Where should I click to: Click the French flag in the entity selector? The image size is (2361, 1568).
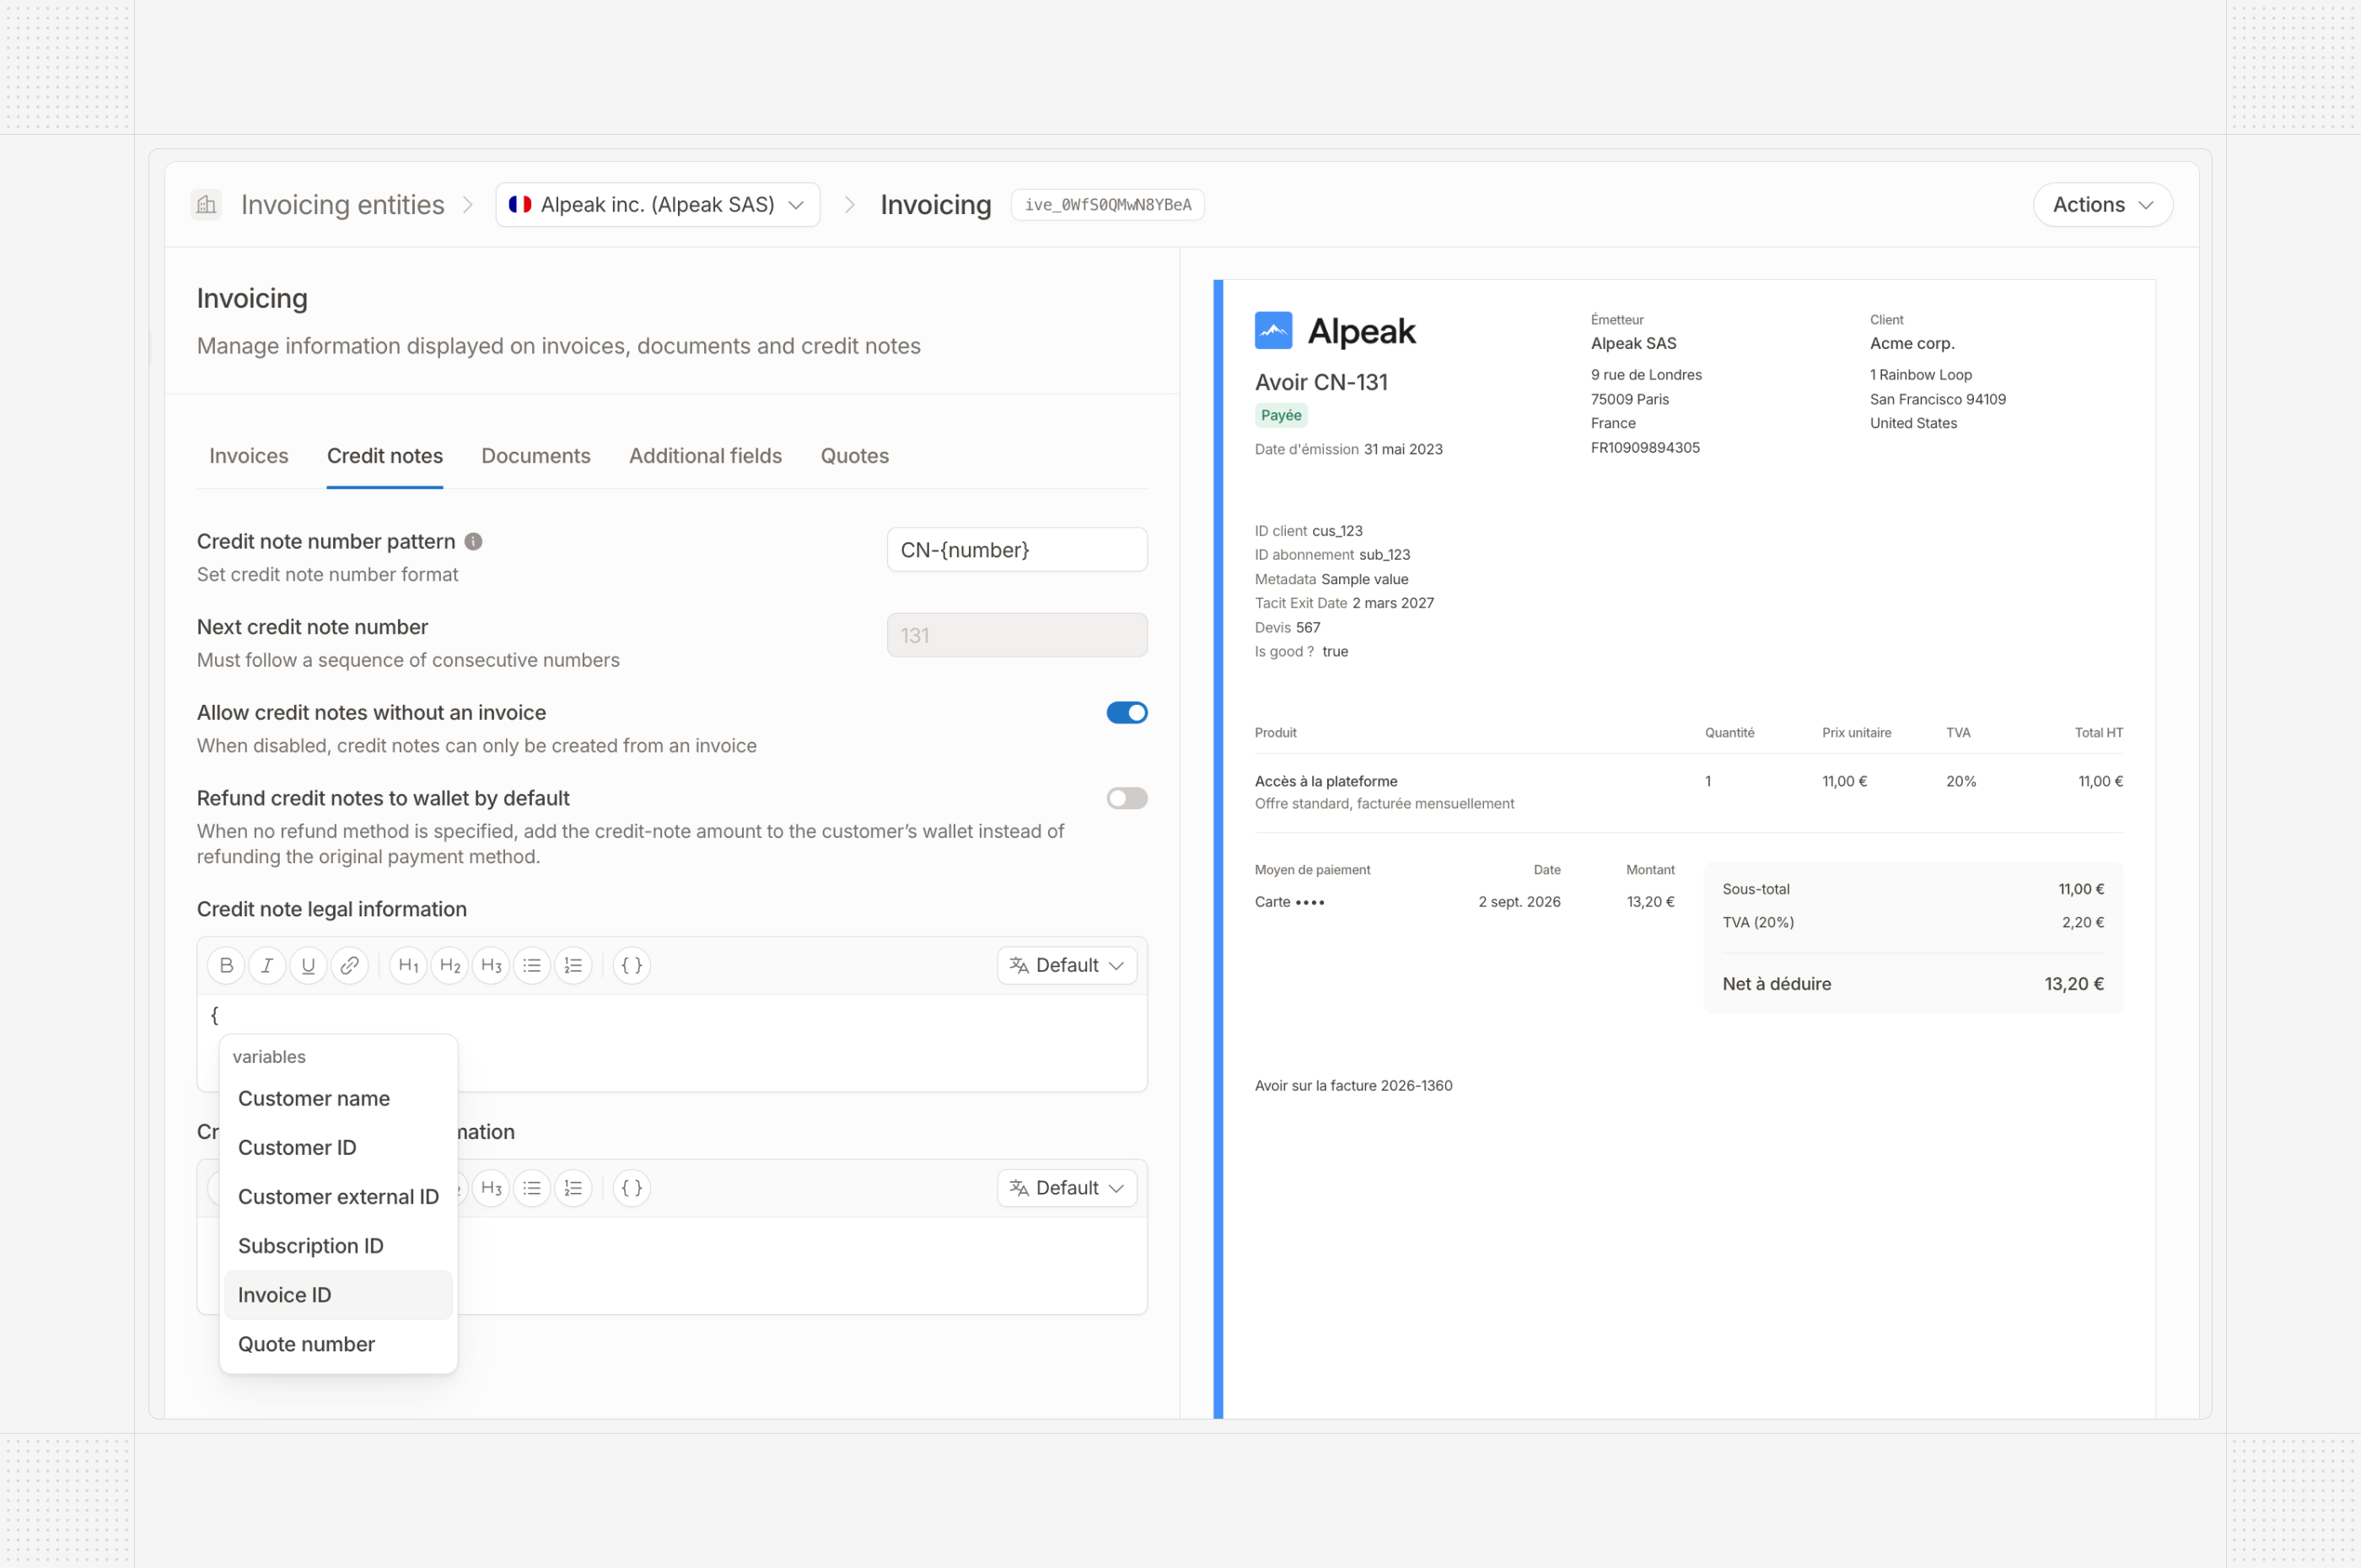tap(520, 205)
